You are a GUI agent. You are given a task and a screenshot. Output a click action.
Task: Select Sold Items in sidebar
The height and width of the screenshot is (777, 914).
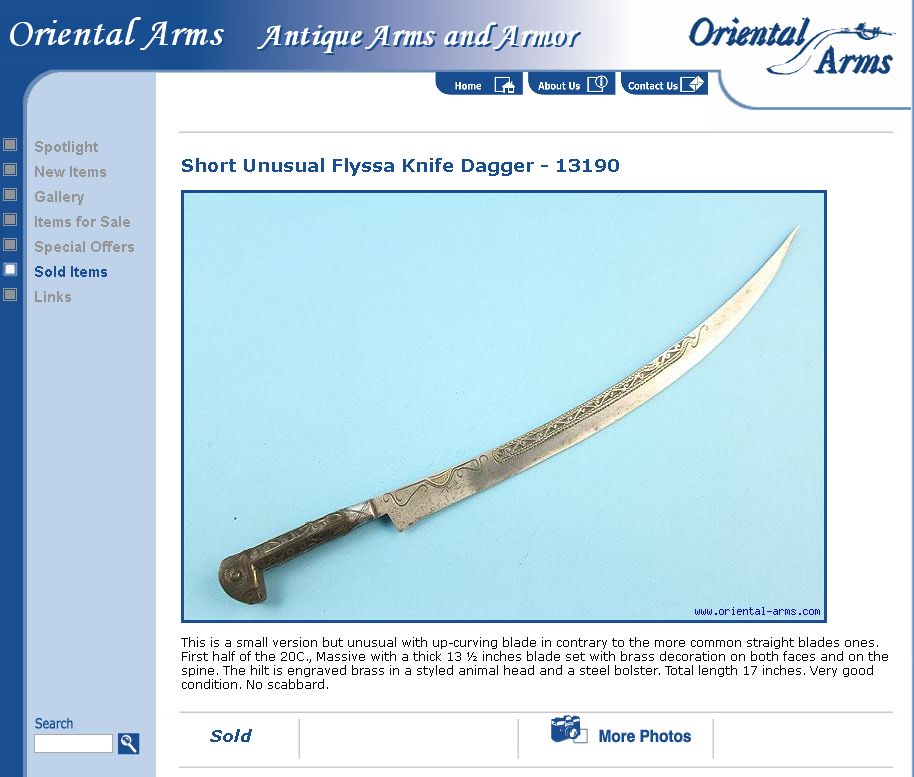pos(71,272)
